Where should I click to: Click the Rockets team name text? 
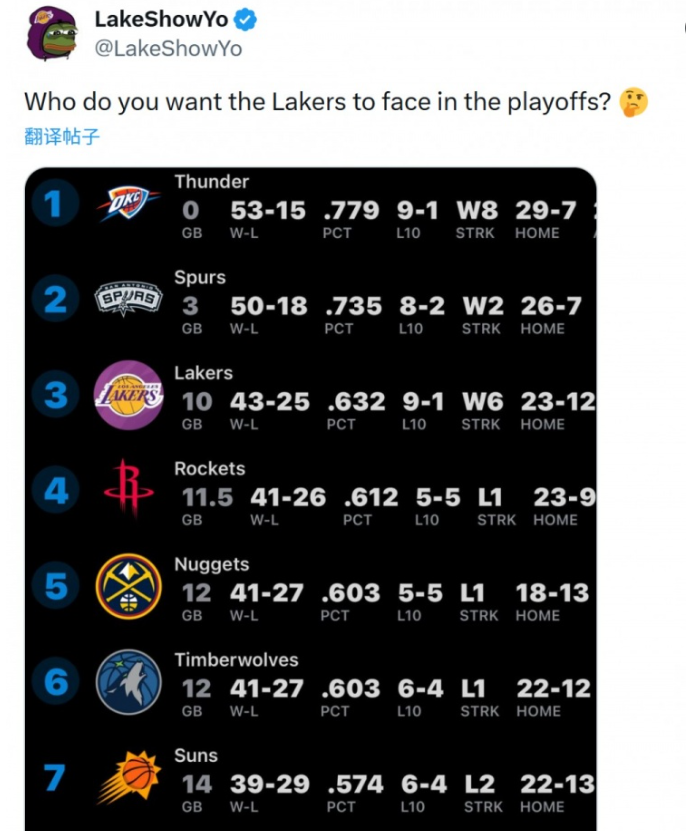click(209, 469)
